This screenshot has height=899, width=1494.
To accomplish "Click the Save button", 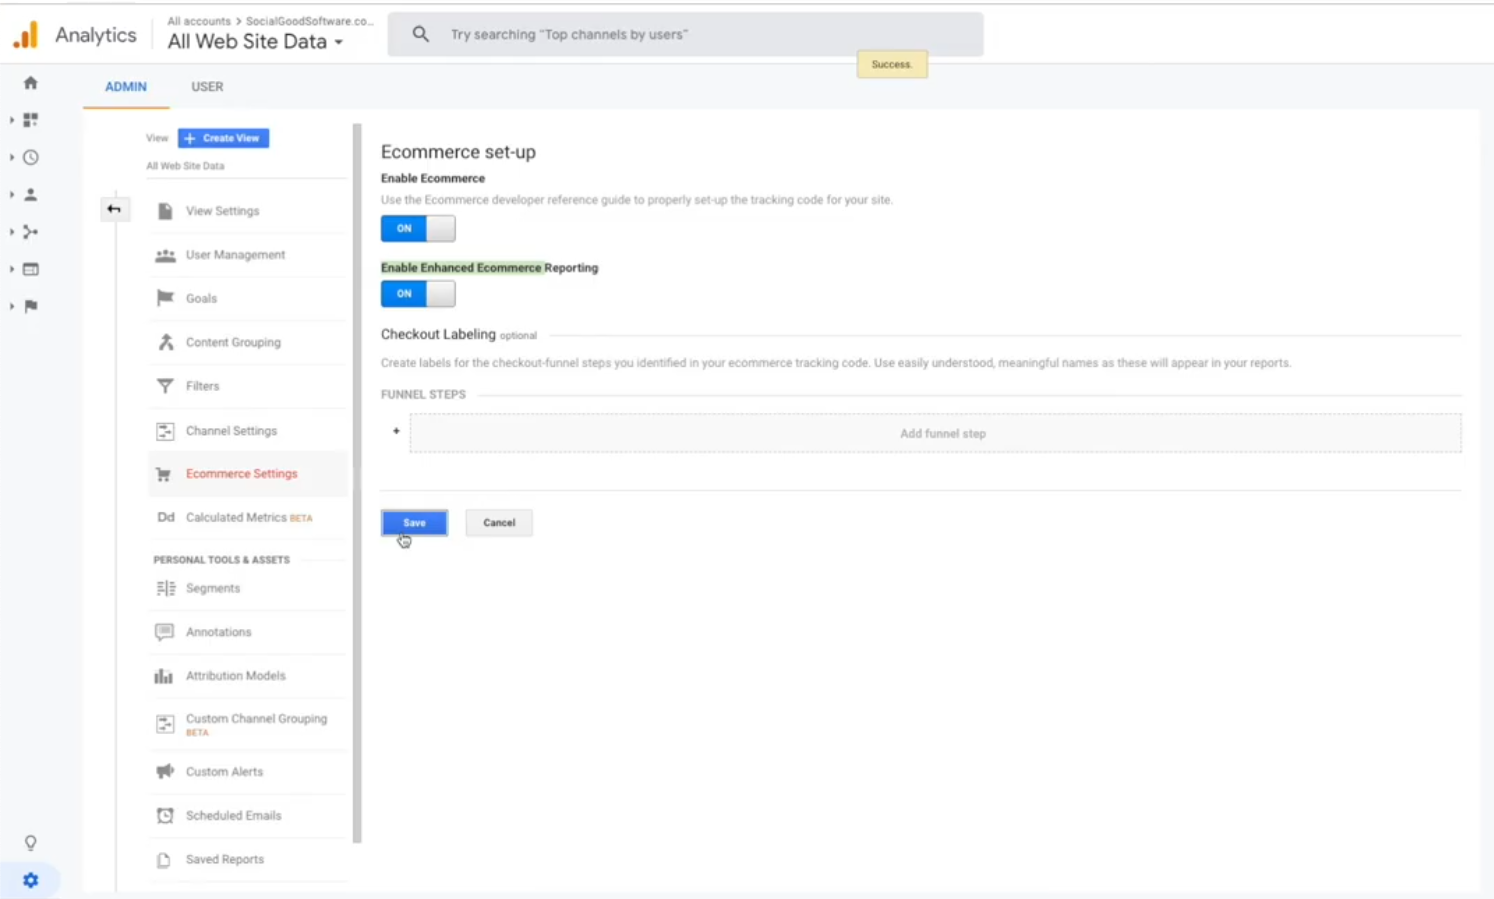I will [414, 522].
